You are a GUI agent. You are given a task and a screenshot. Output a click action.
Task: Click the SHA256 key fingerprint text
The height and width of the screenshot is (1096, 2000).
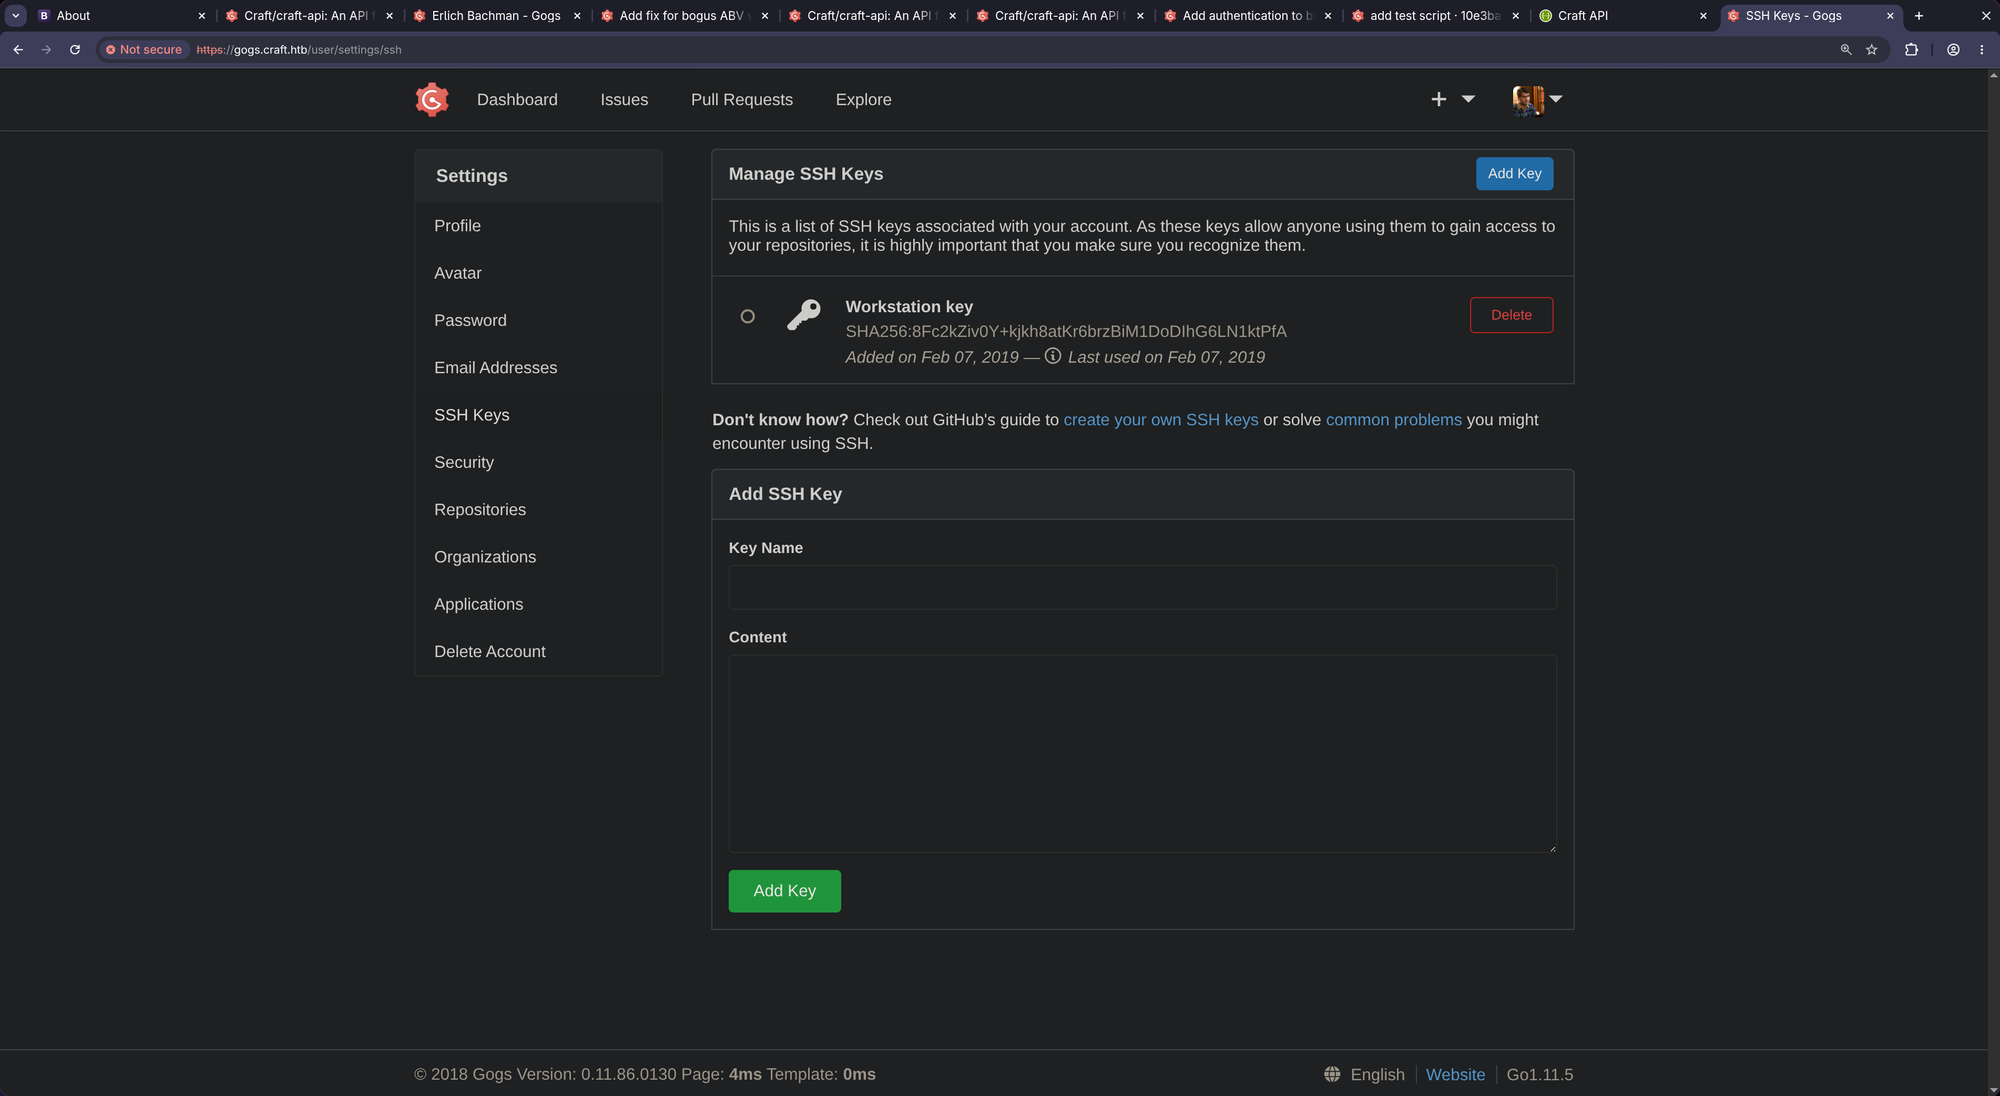point(1066,331)
